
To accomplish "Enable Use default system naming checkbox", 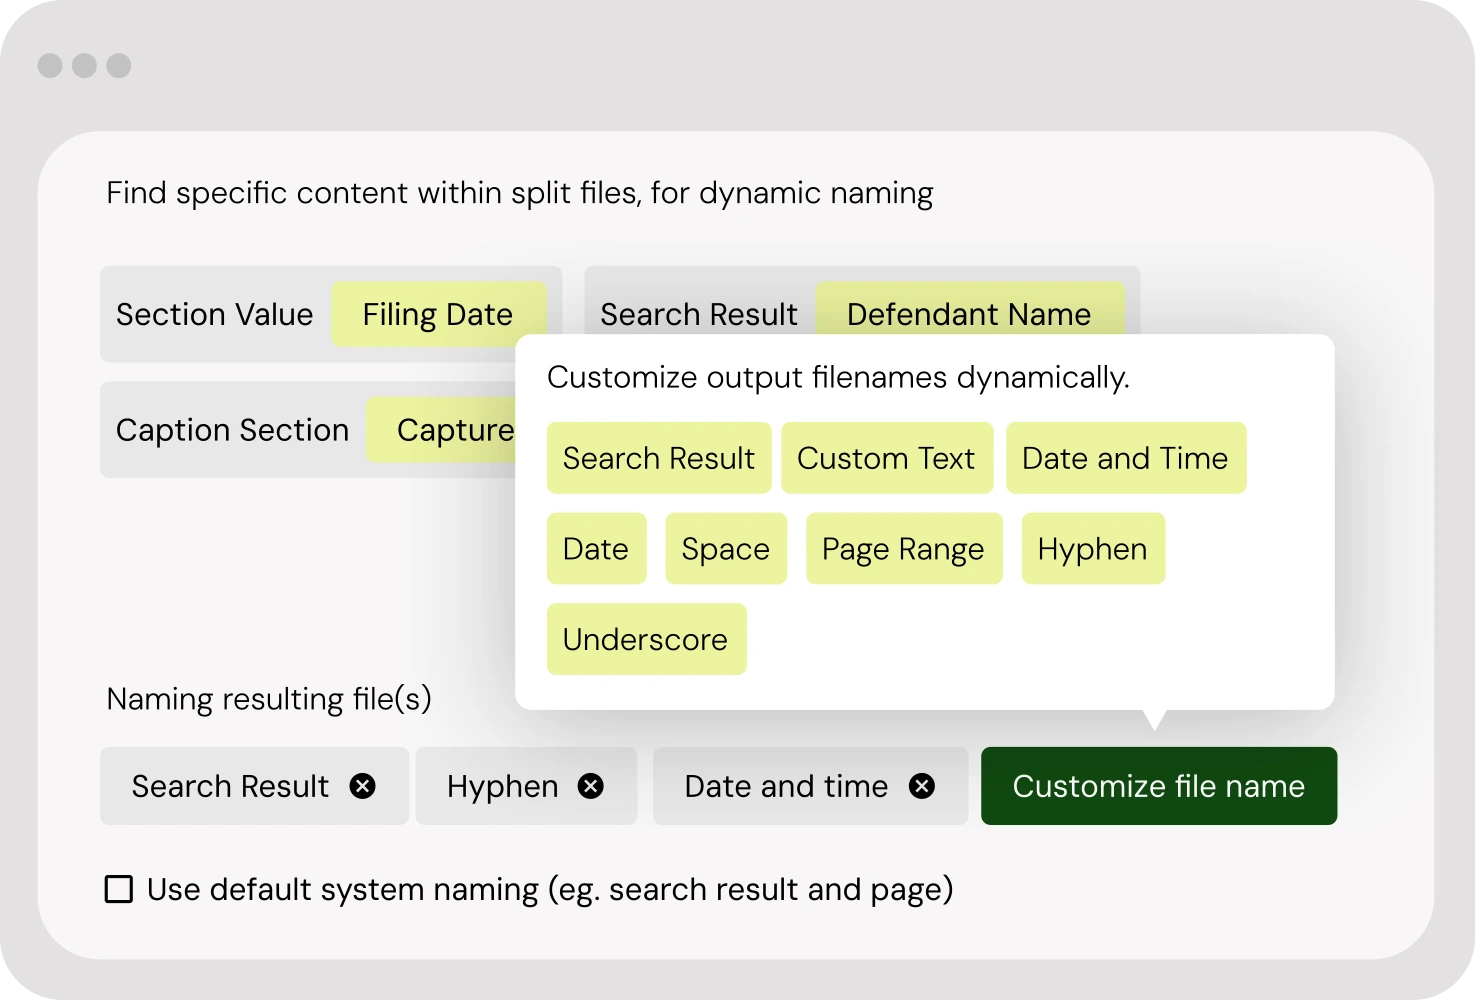I will click(119, 889).
